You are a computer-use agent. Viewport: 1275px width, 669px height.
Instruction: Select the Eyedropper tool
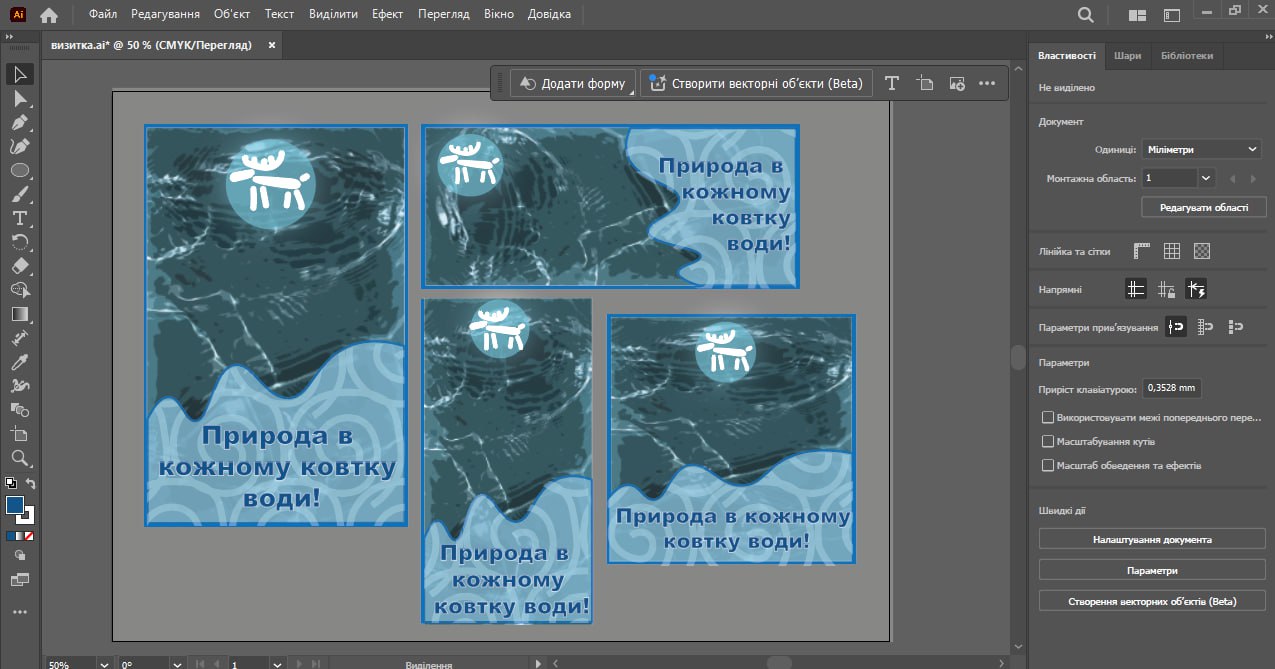tap(19, 362)
